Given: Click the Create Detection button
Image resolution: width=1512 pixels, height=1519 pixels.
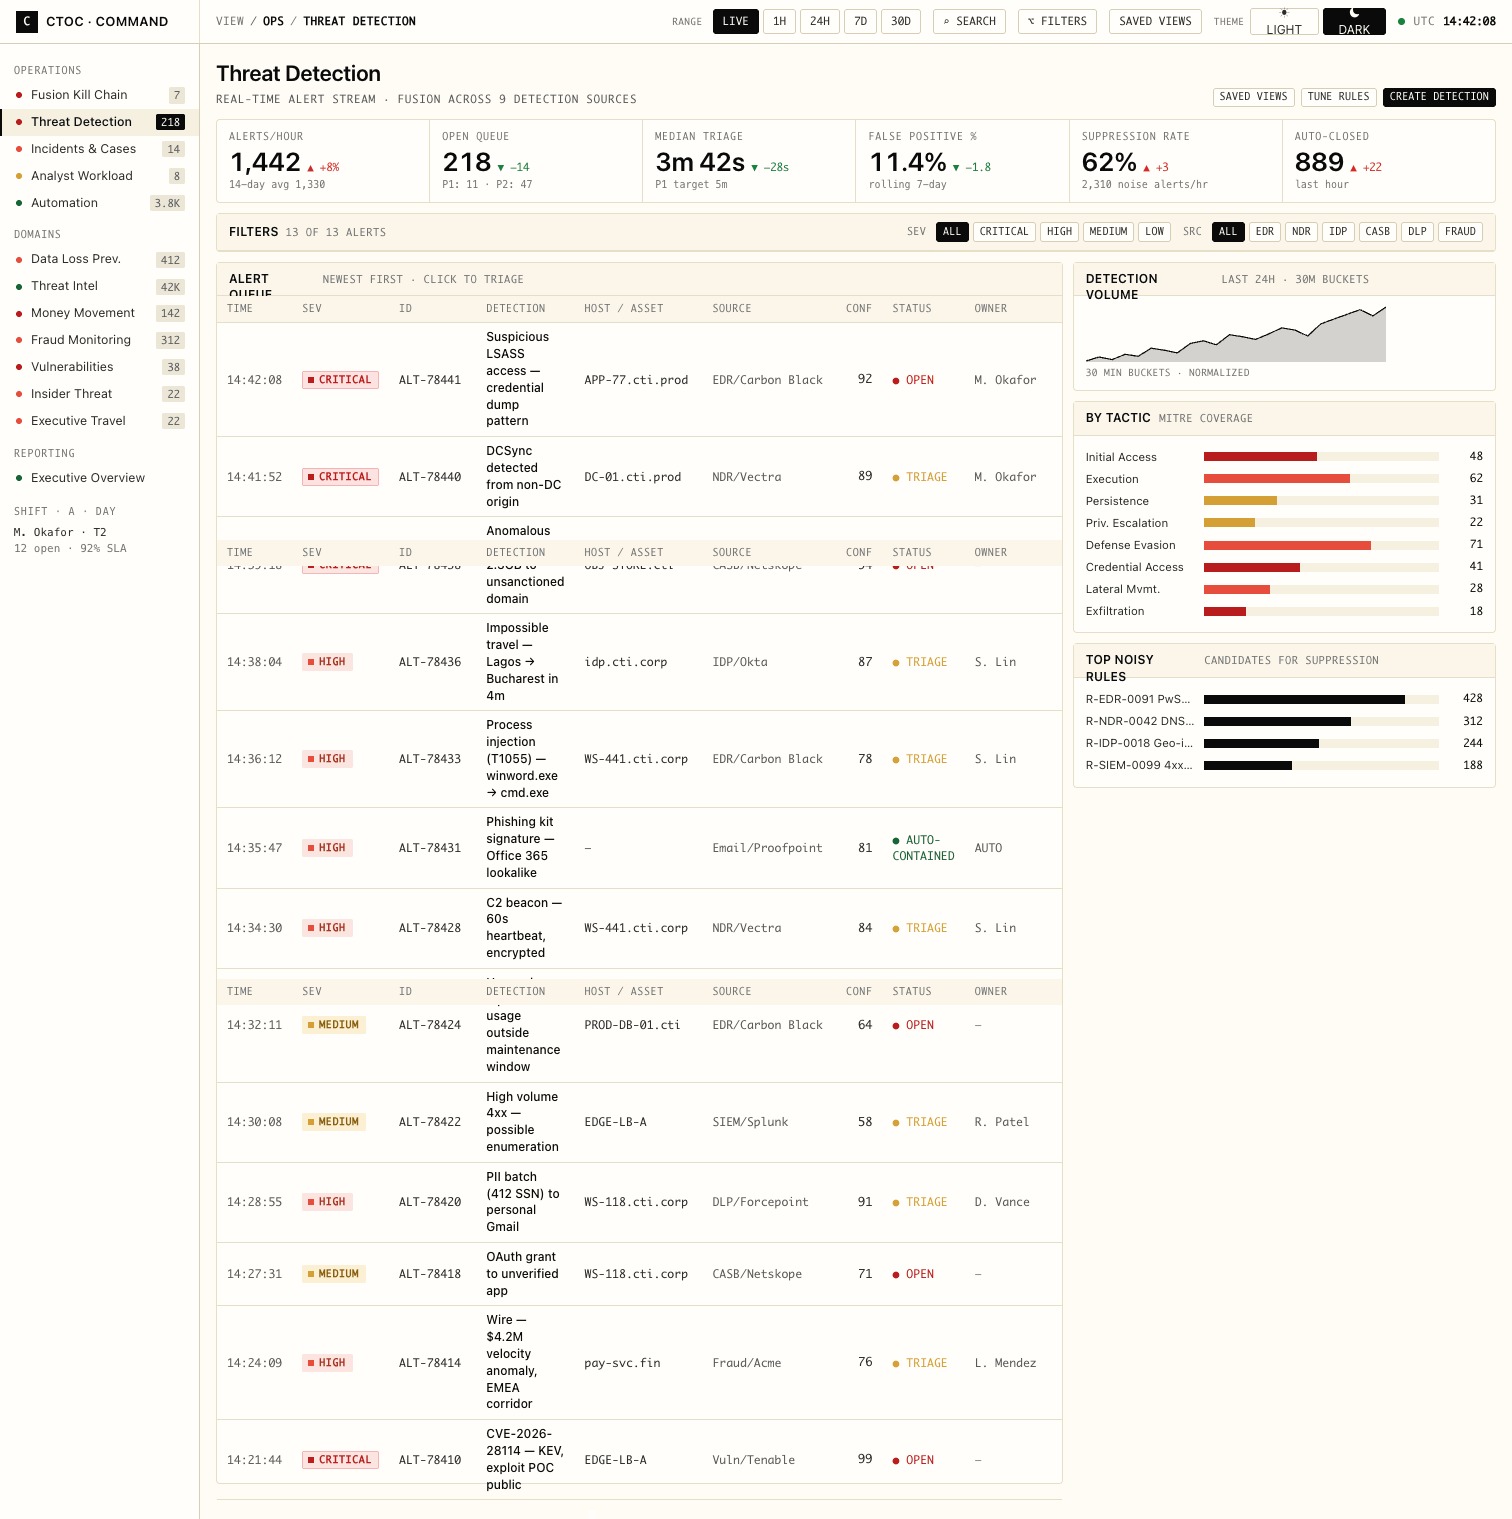Looking at the screenshot, I should (x=1439, y=97).
